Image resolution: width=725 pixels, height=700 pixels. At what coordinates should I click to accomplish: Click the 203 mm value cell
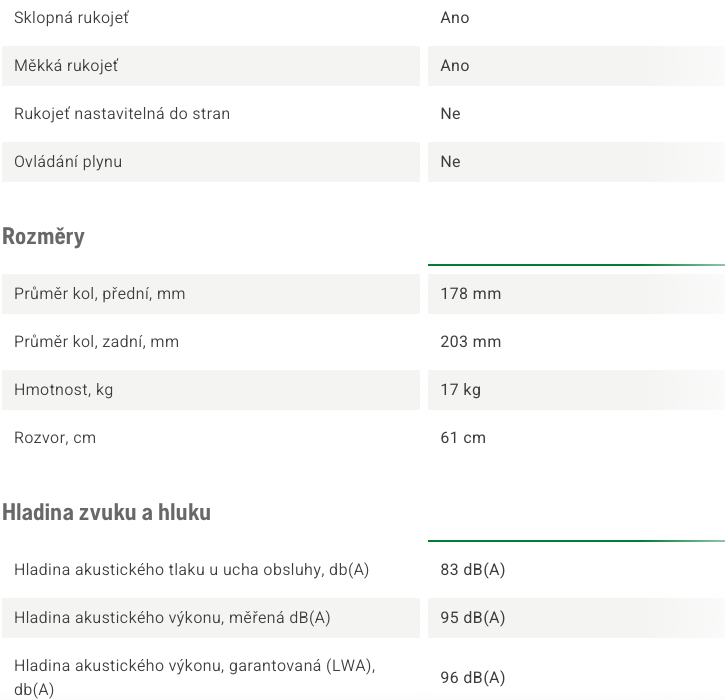point(576,342)
